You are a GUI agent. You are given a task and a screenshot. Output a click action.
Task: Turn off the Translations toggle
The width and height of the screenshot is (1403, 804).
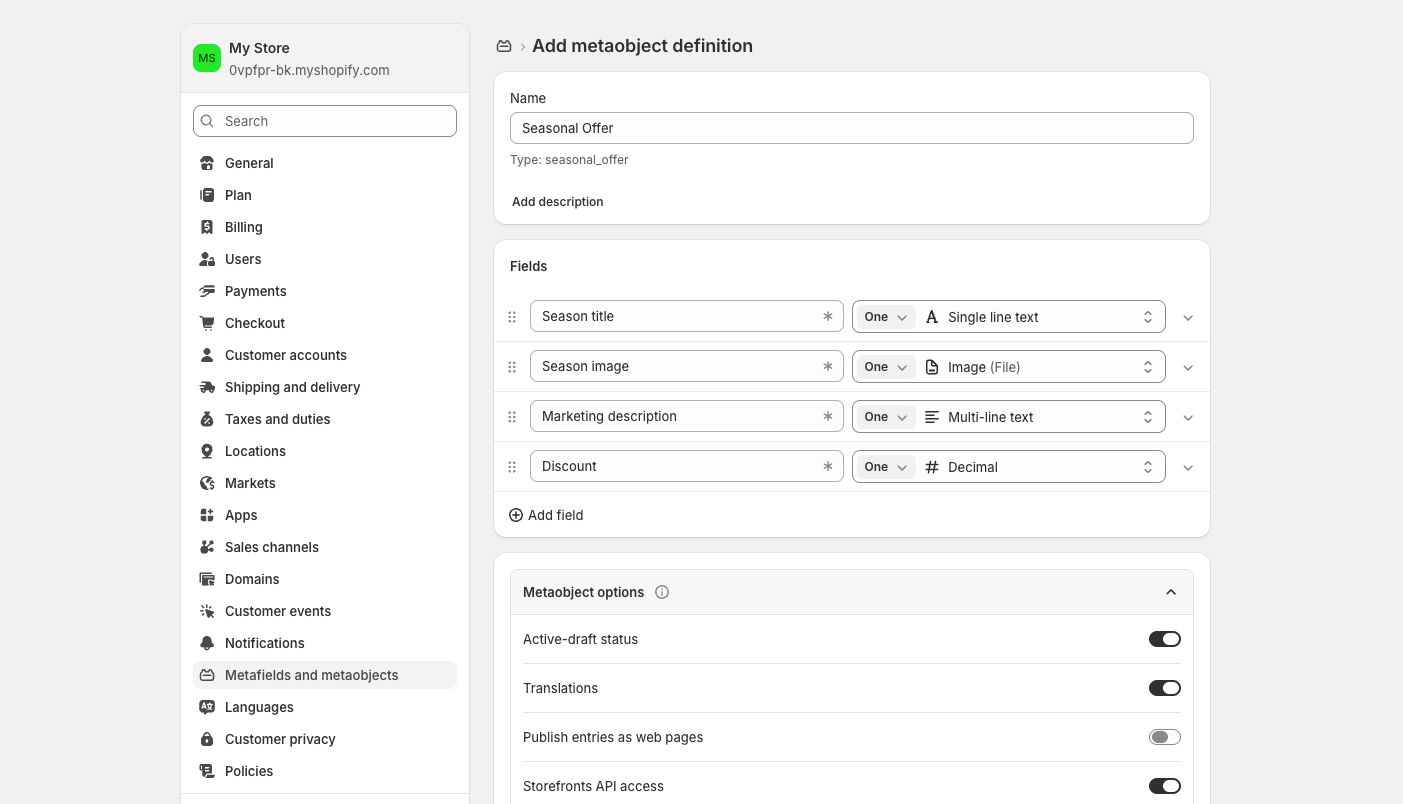point(1165,688)
